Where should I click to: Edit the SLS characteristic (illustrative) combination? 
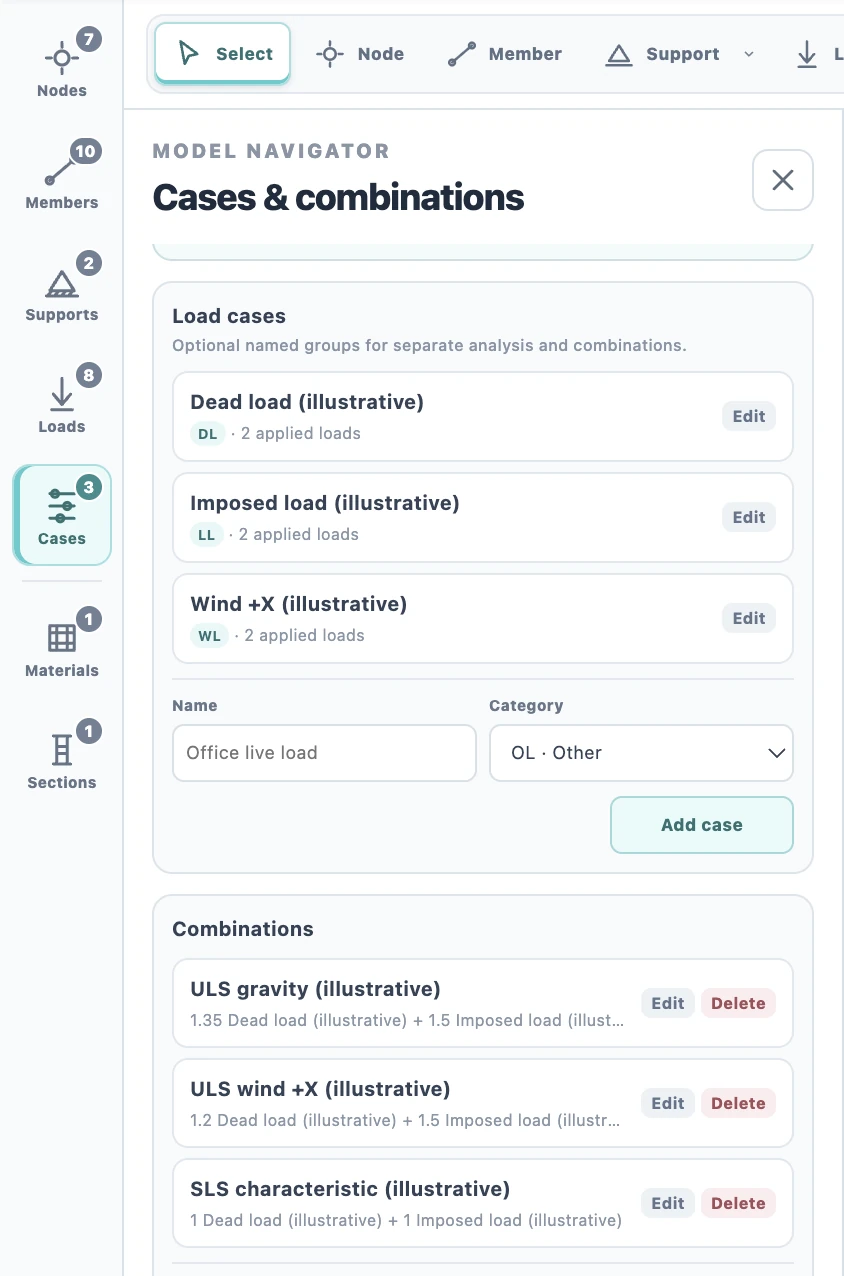[x=668, y=1203]
